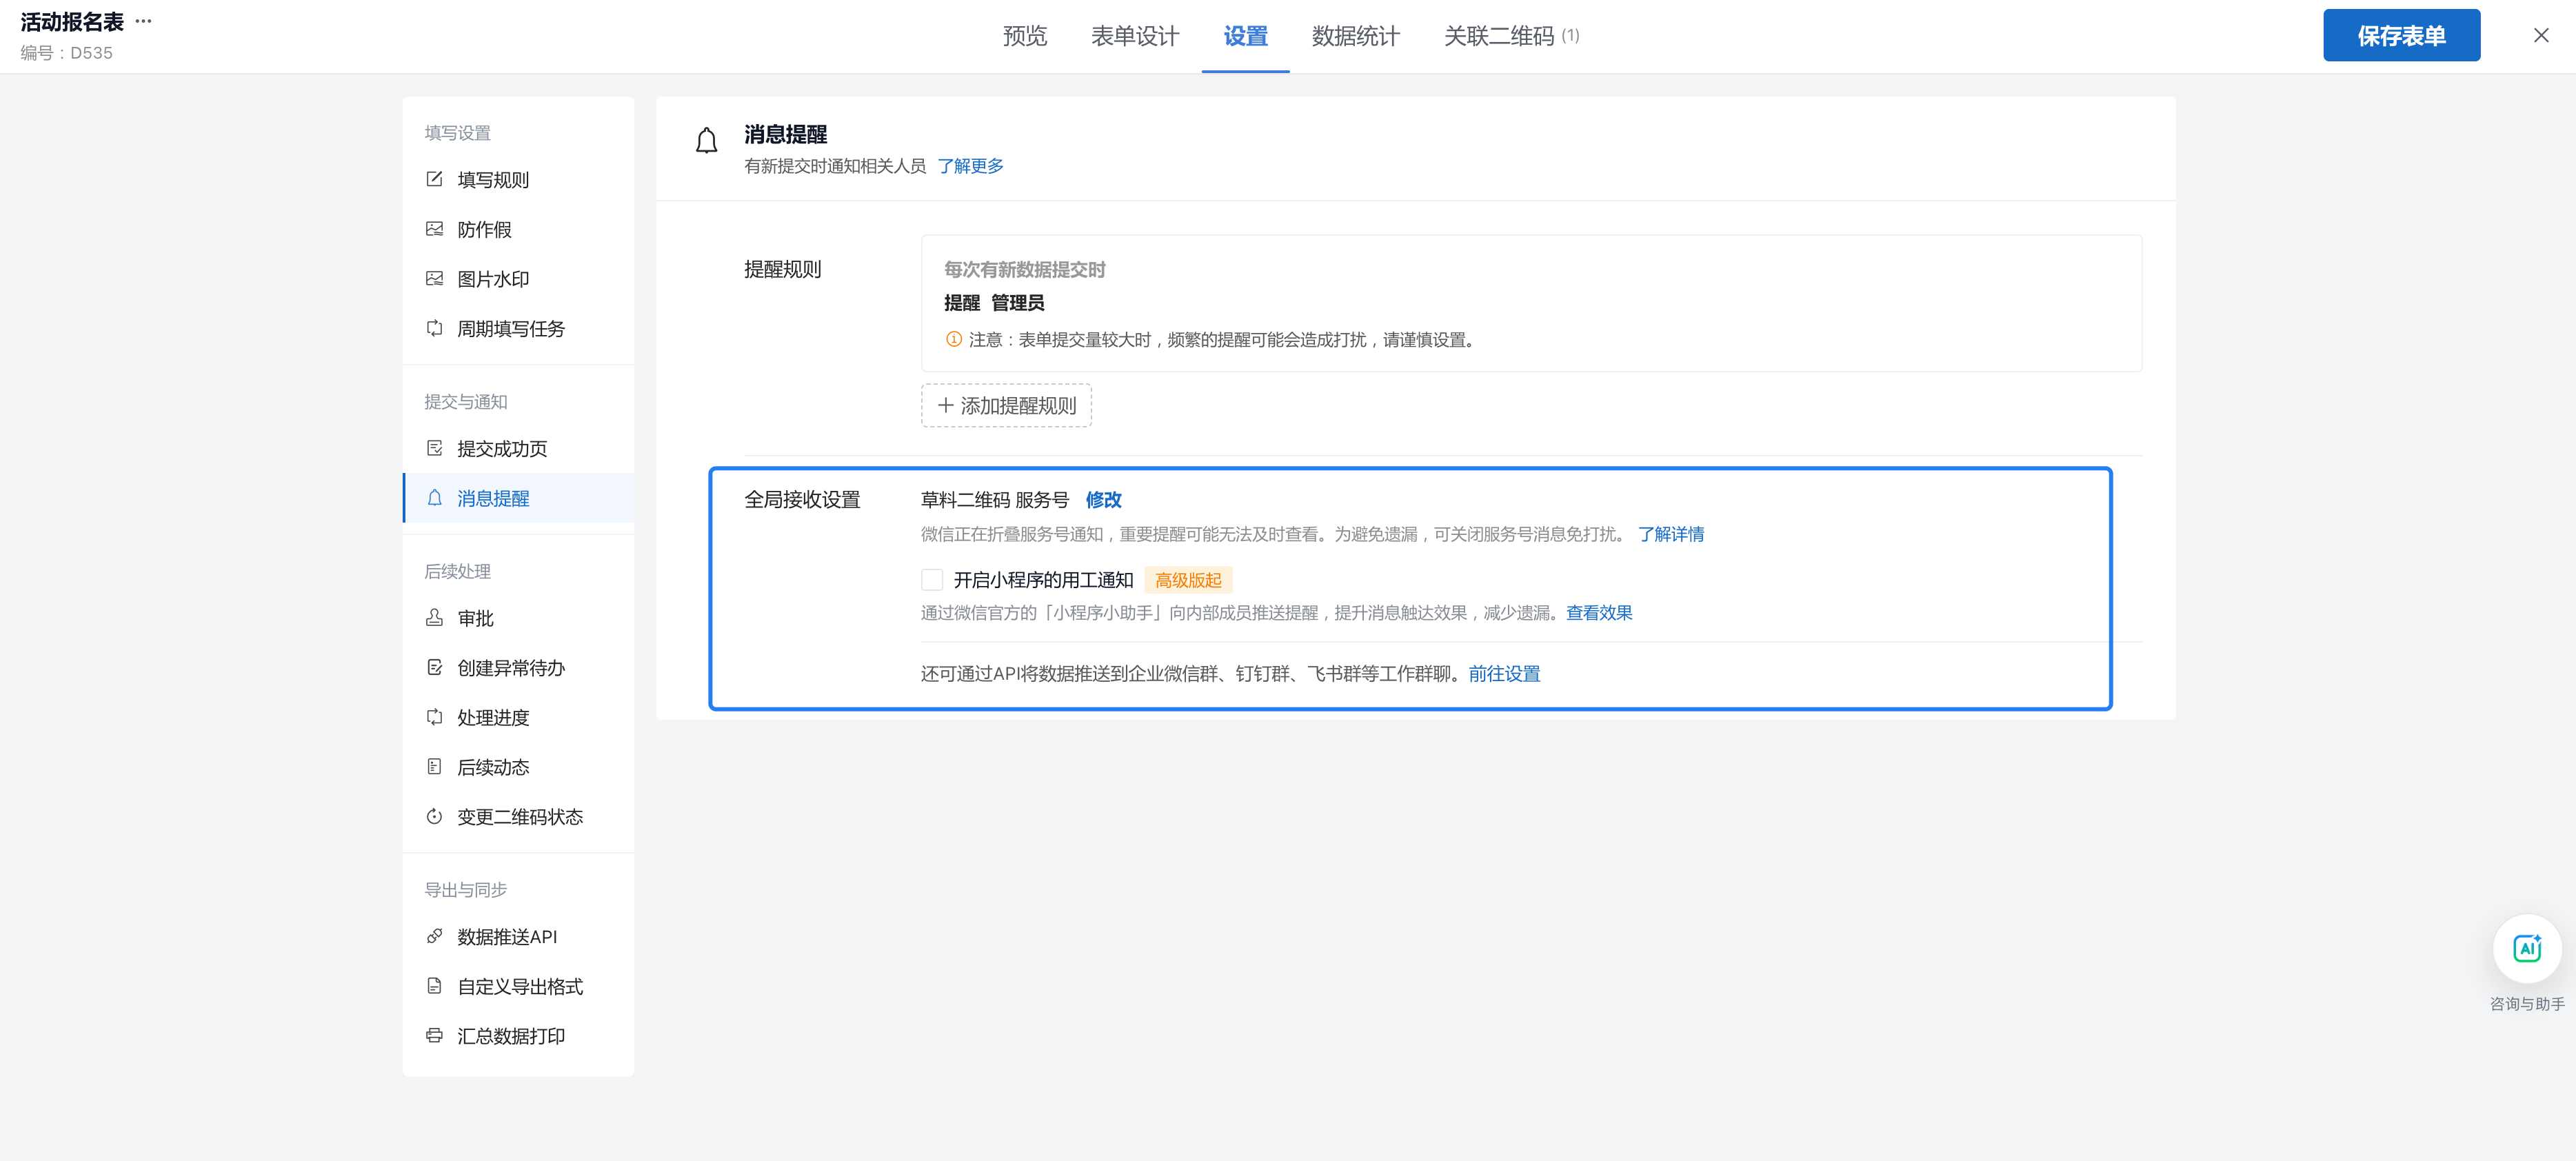Click the 变更二维码状态 clock icon
The width and height of the screenshot is (2576, 1161).
434,816
